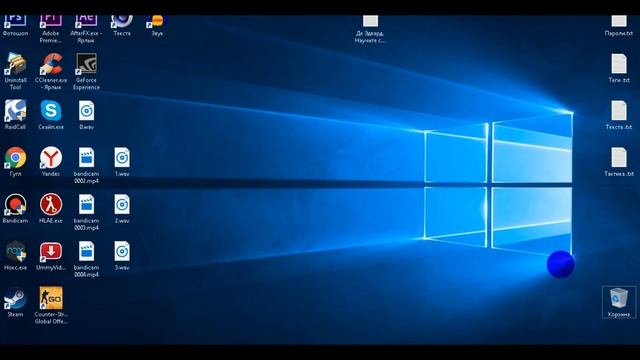Select the Google Chrome (Гугл) shortcut
This screenshot has width=640, height=360.
coord(16,161)
